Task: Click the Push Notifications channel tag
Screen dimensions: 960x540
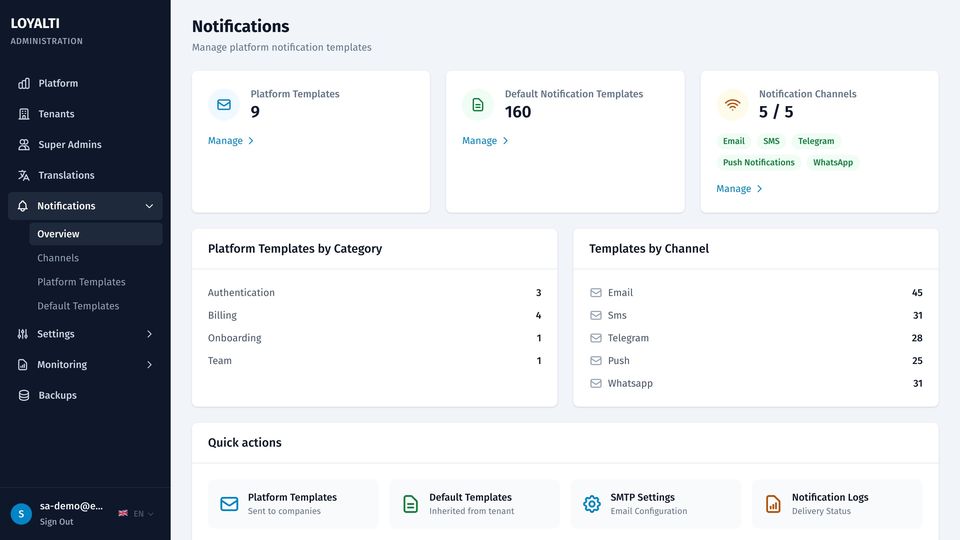Action: click(759, 162)
